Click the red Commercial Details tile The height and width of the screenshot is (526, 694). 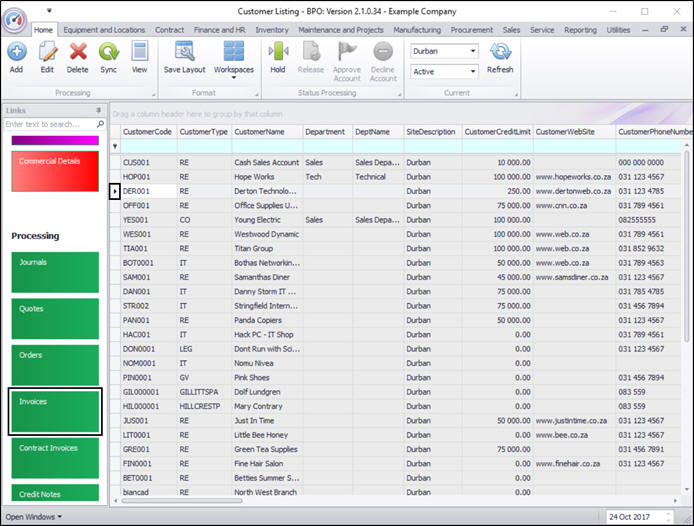55,170
